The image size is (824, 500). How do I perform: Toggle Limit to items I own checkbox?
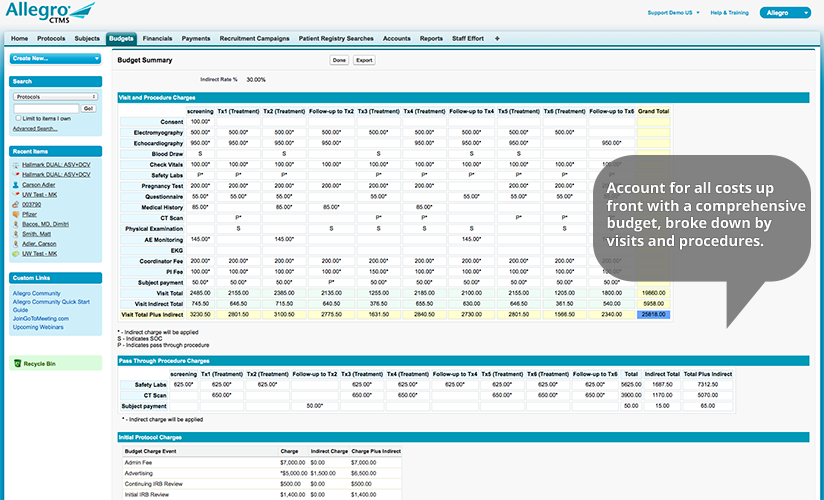coord(18,118)
